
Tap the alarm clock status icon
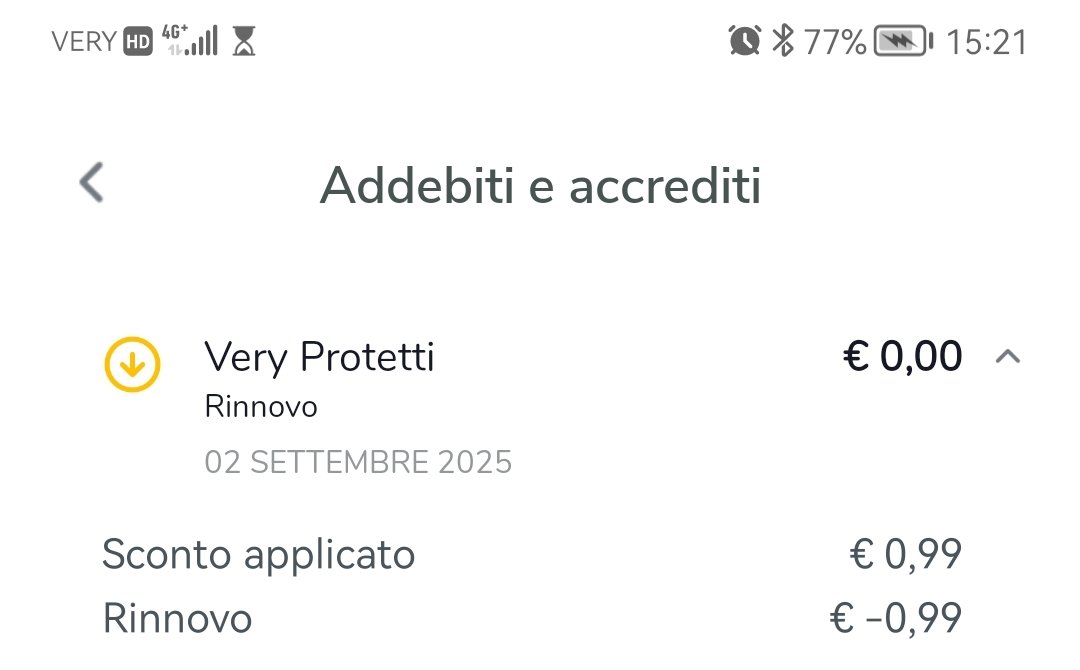point(745,41)
